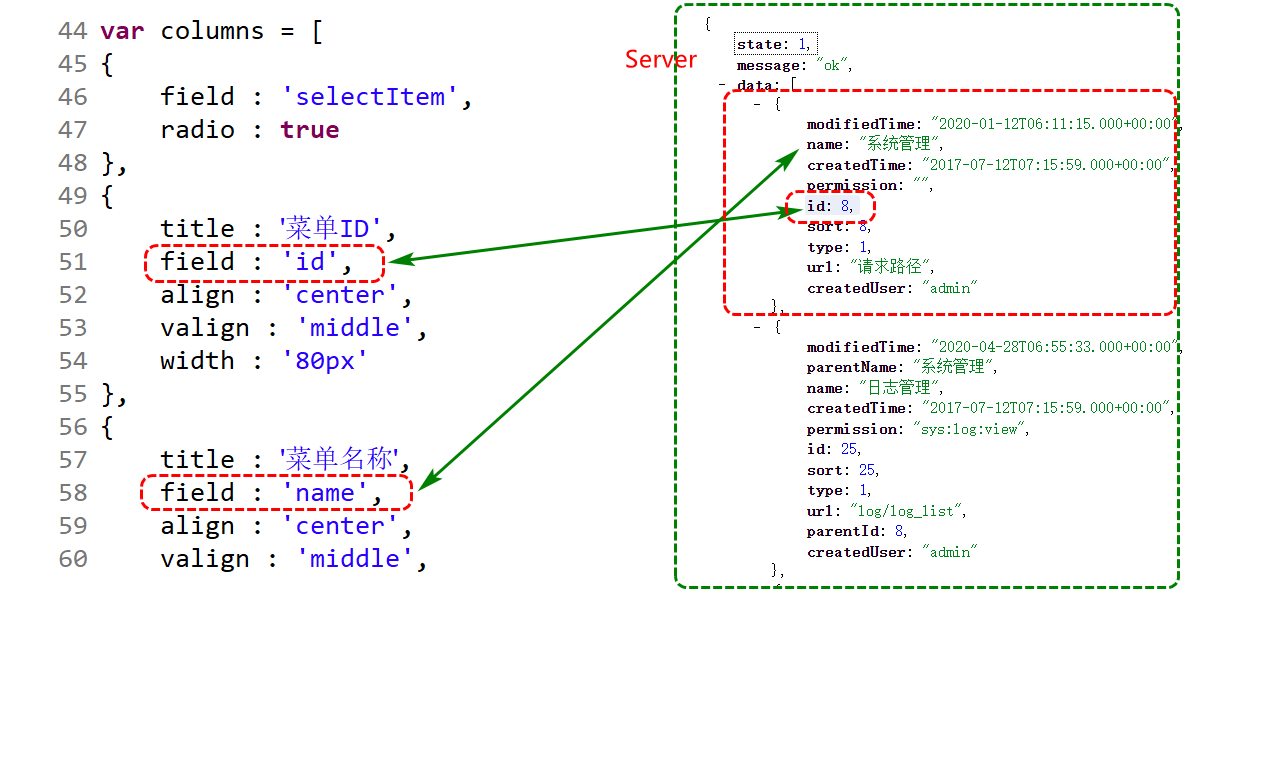Click the permission "sys:log:view" entry
The width and height of the screenshot is (1280, 768).
tap(919, 429)
